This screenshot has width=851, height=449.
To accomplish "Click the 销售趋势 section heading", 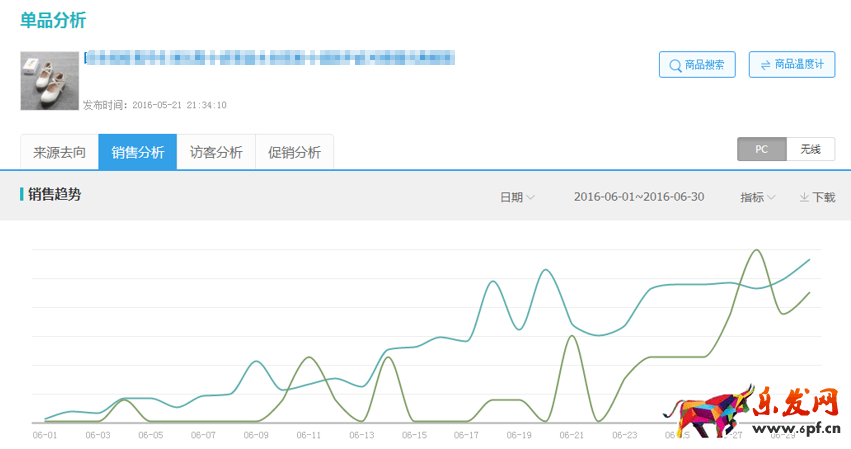I will coord(54,194).
